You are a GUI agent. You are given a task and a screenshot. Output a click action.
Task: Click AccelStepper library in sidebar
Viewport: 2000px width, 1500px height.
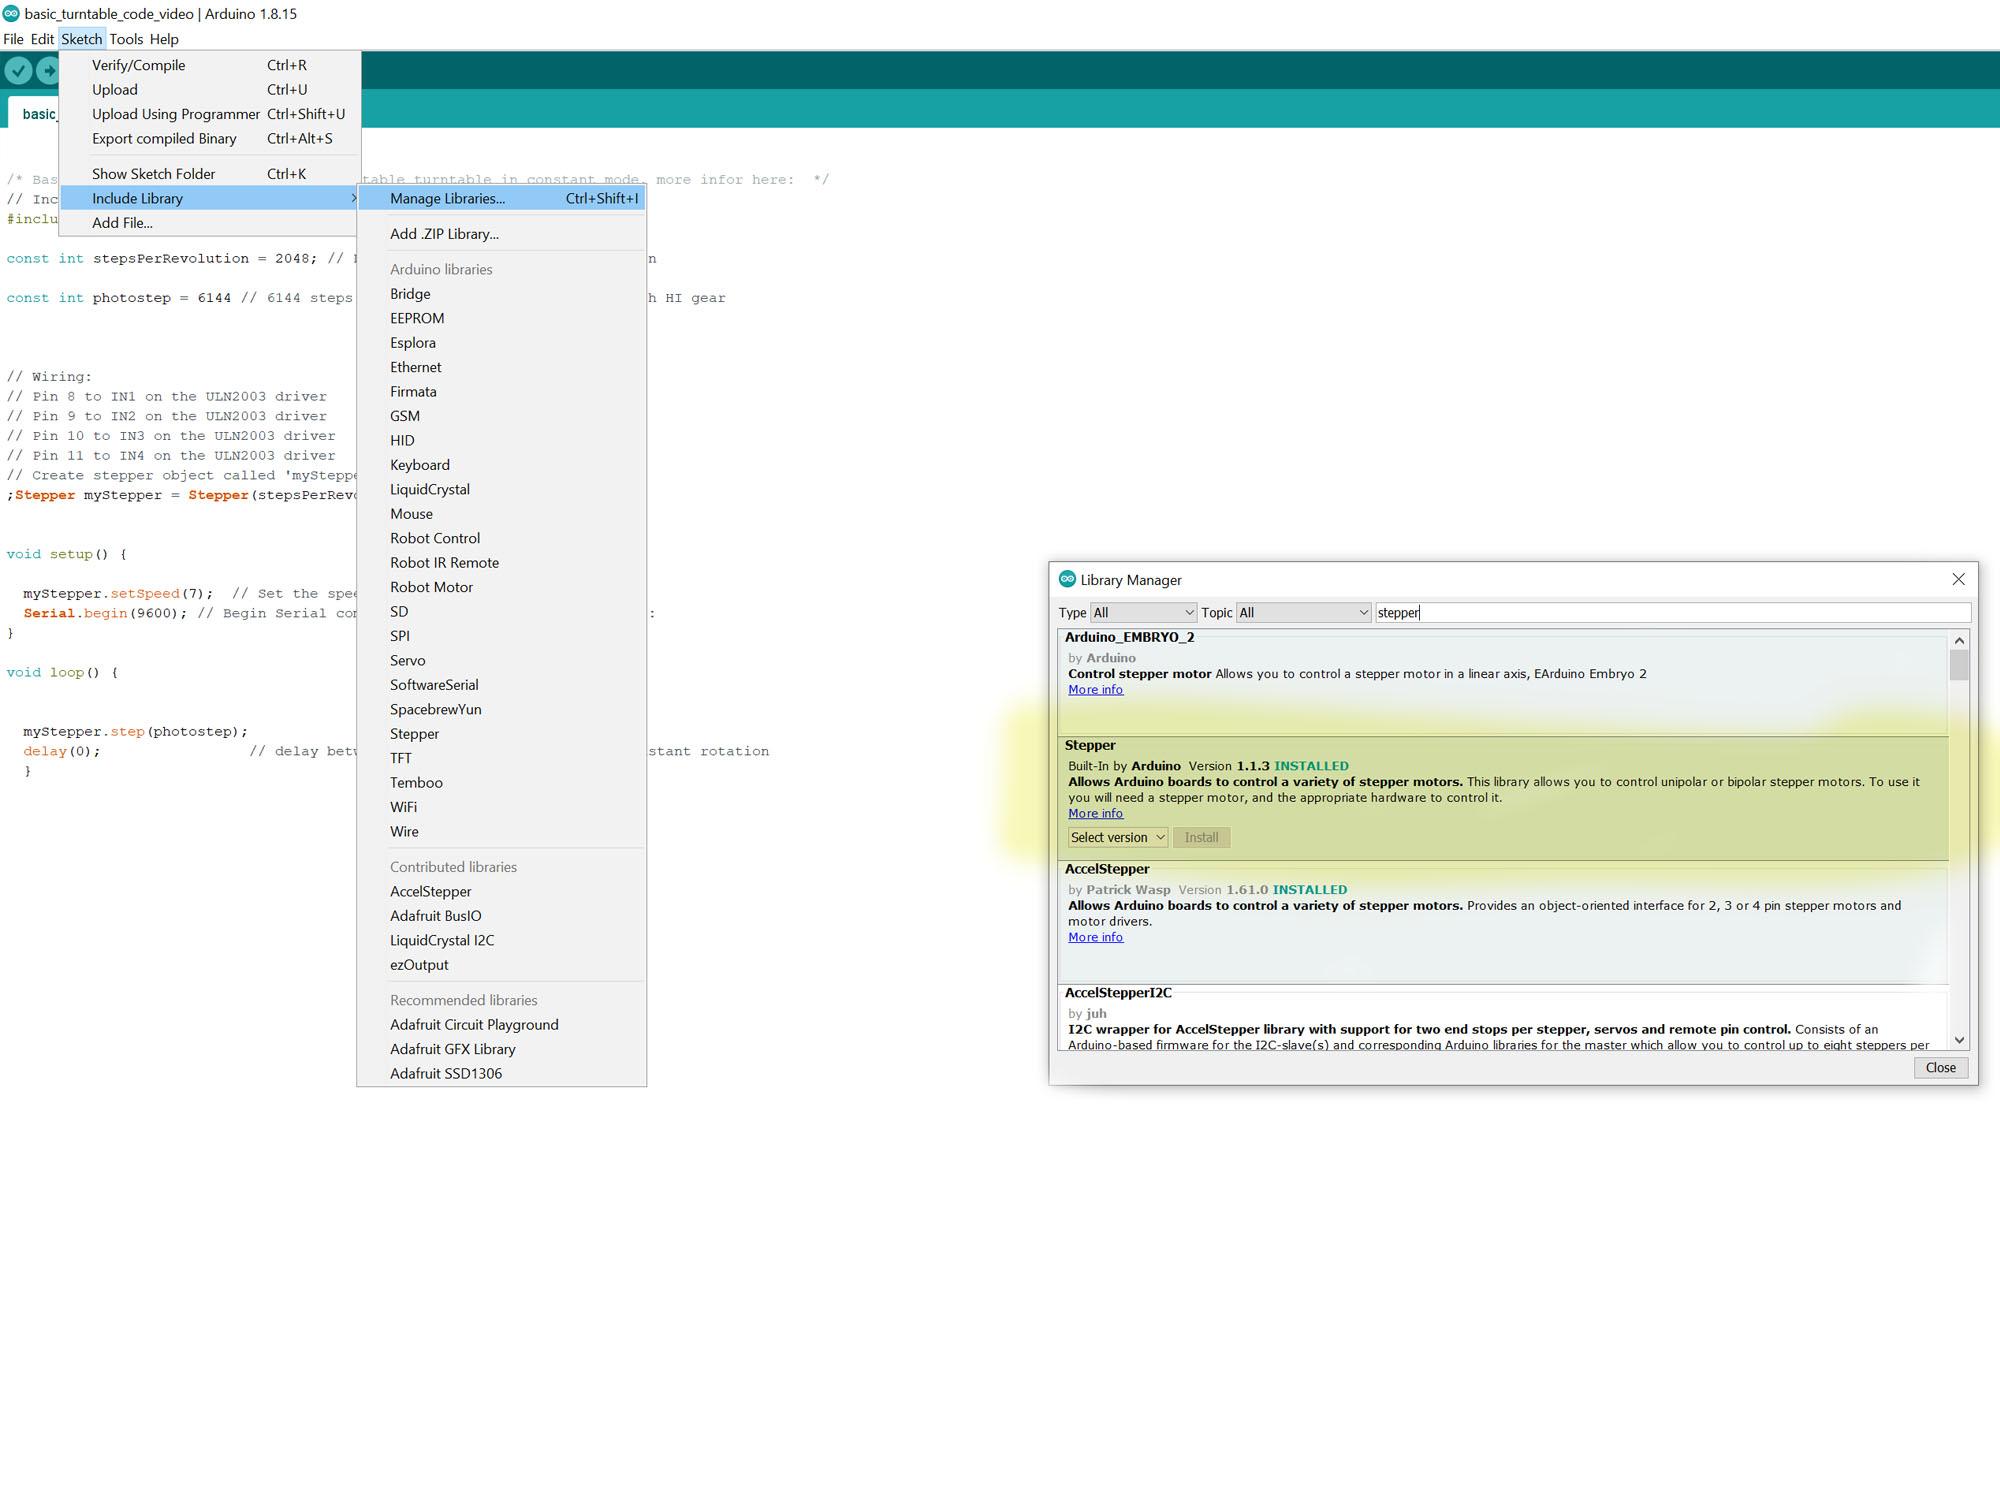430,890
